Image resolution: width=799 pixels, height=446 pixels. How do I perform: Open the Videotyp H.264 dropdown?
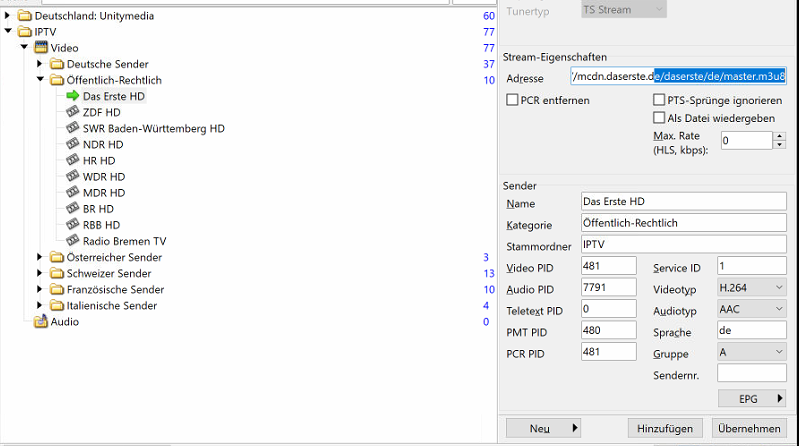click(x=751, y=288)
